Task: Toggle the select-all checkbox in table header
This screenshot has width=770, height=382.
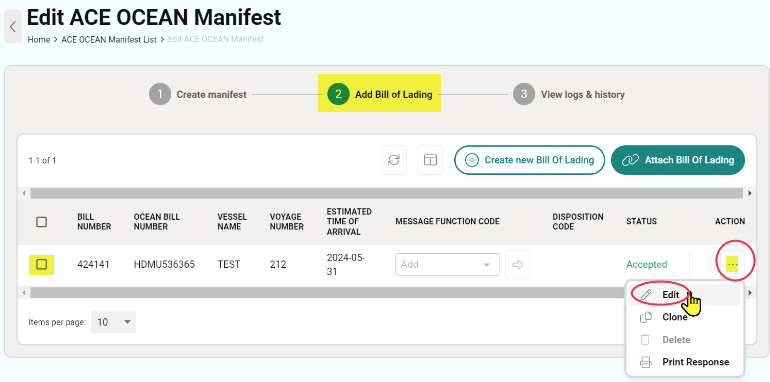Action: pyautogui.click(x=42, y=222)
